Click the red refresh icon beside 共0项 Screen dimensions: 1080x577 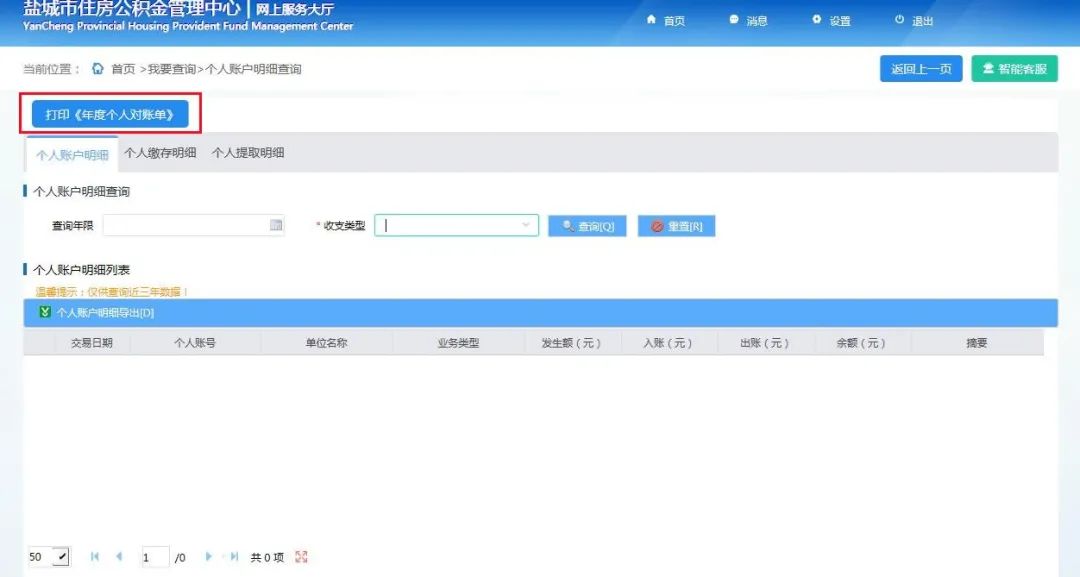[x=302, y=557]
